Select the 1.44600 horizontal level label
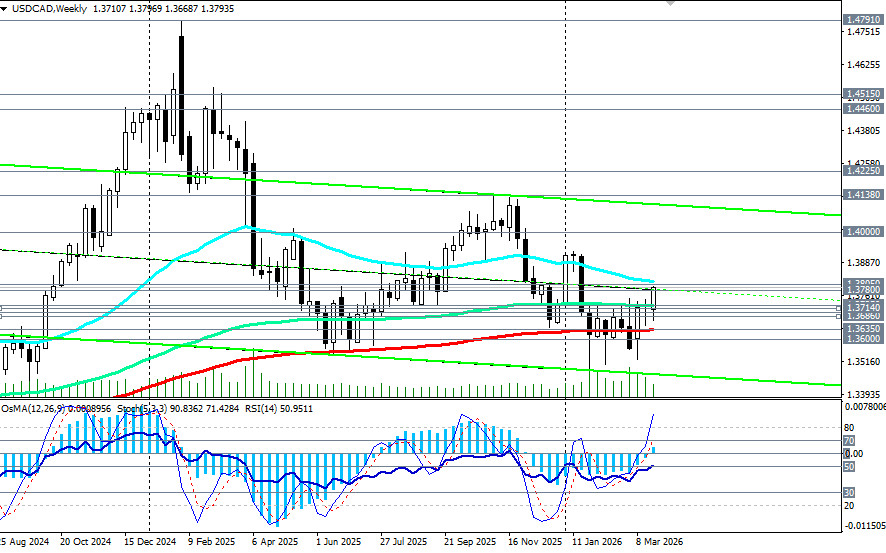 click(863, 108)
